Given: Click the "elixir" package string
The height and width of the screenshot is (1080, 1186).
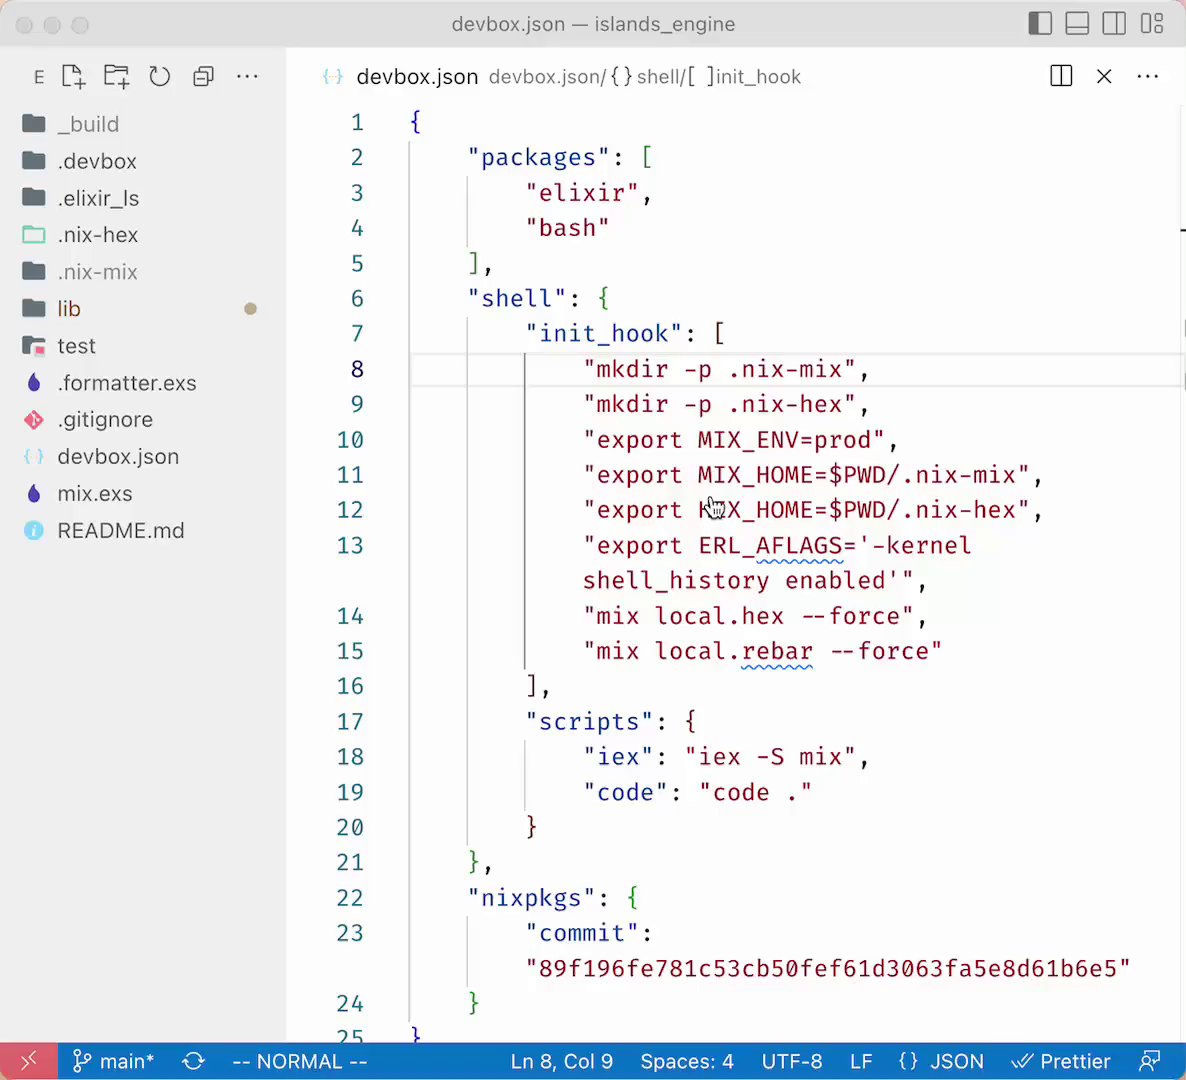Looking at the screenshot, I should tap(582, 193).
